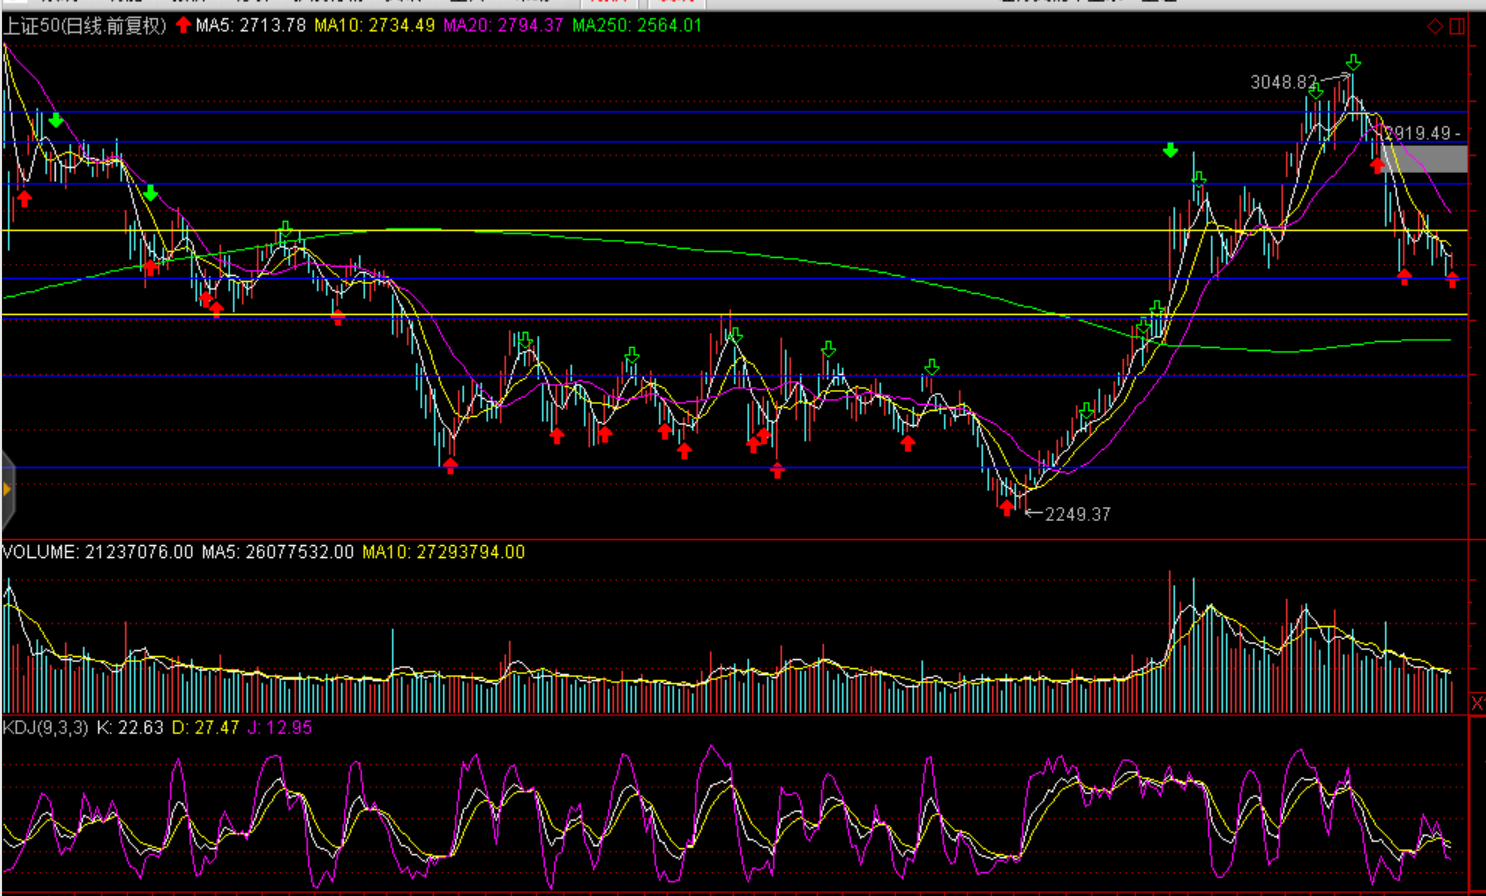This screenshot has height=896, width=1486.
Task: Click the red buy arrow at the 2249.37 low
Action: point(1006,508)
